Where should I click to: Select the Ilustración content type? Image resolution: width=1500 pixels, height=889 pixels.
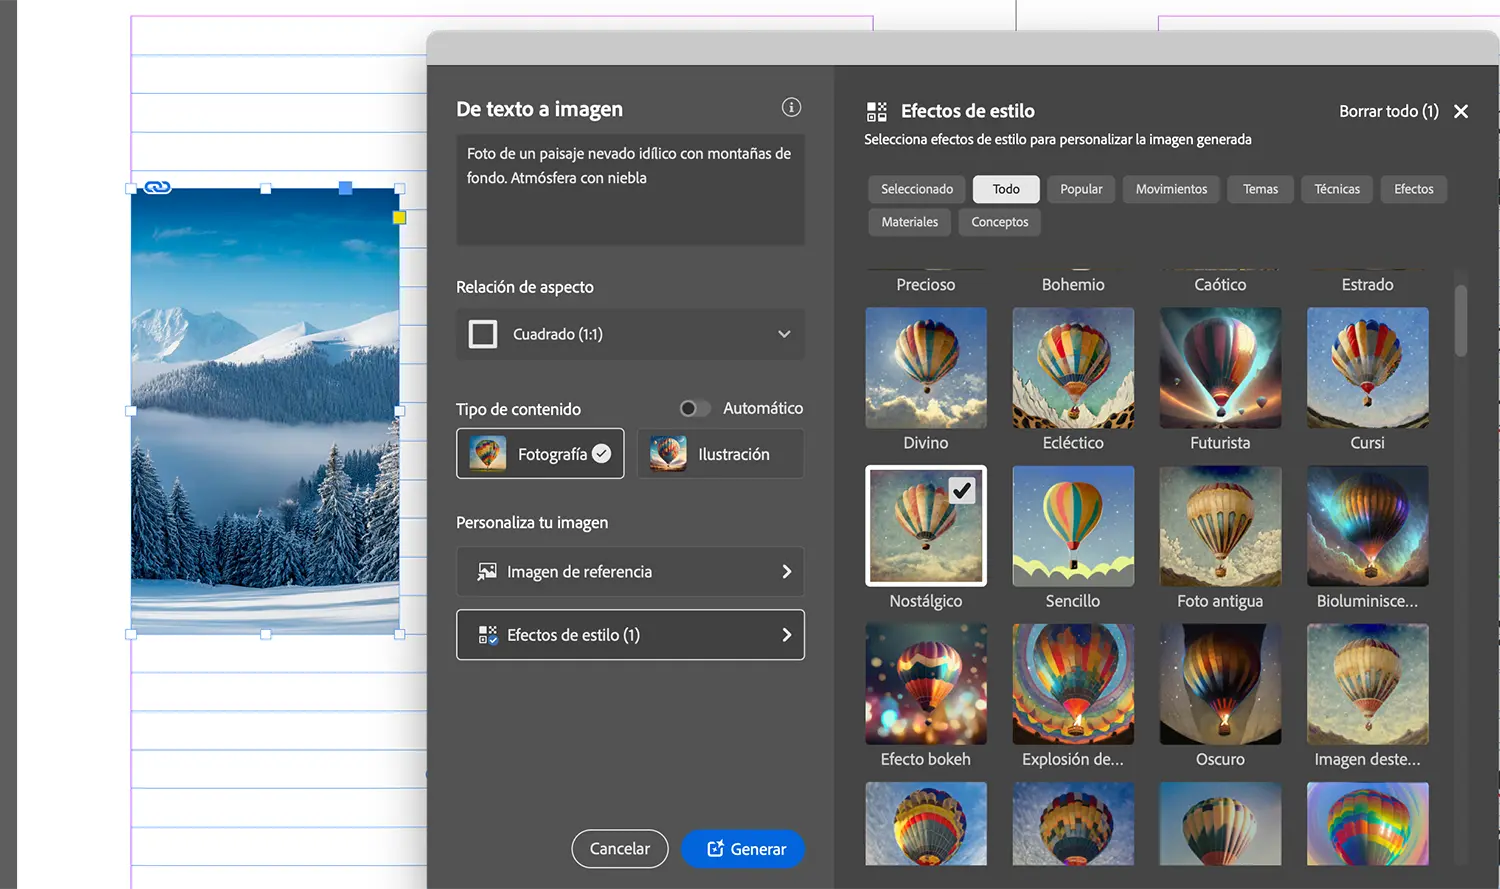720,454
